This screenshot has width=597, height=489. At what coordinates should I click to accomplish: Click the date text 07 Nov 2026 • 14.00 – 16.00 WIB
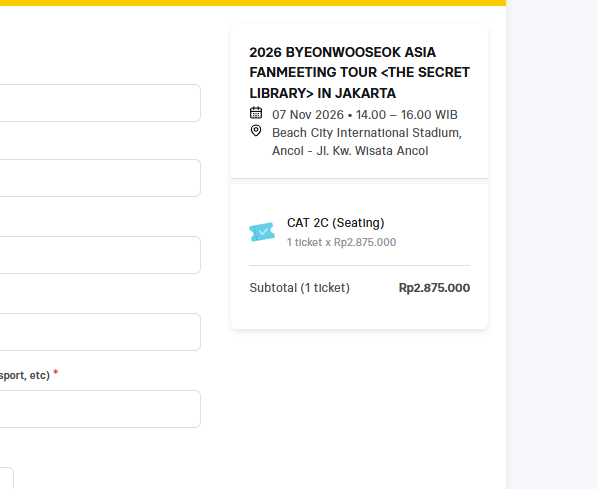365,115
